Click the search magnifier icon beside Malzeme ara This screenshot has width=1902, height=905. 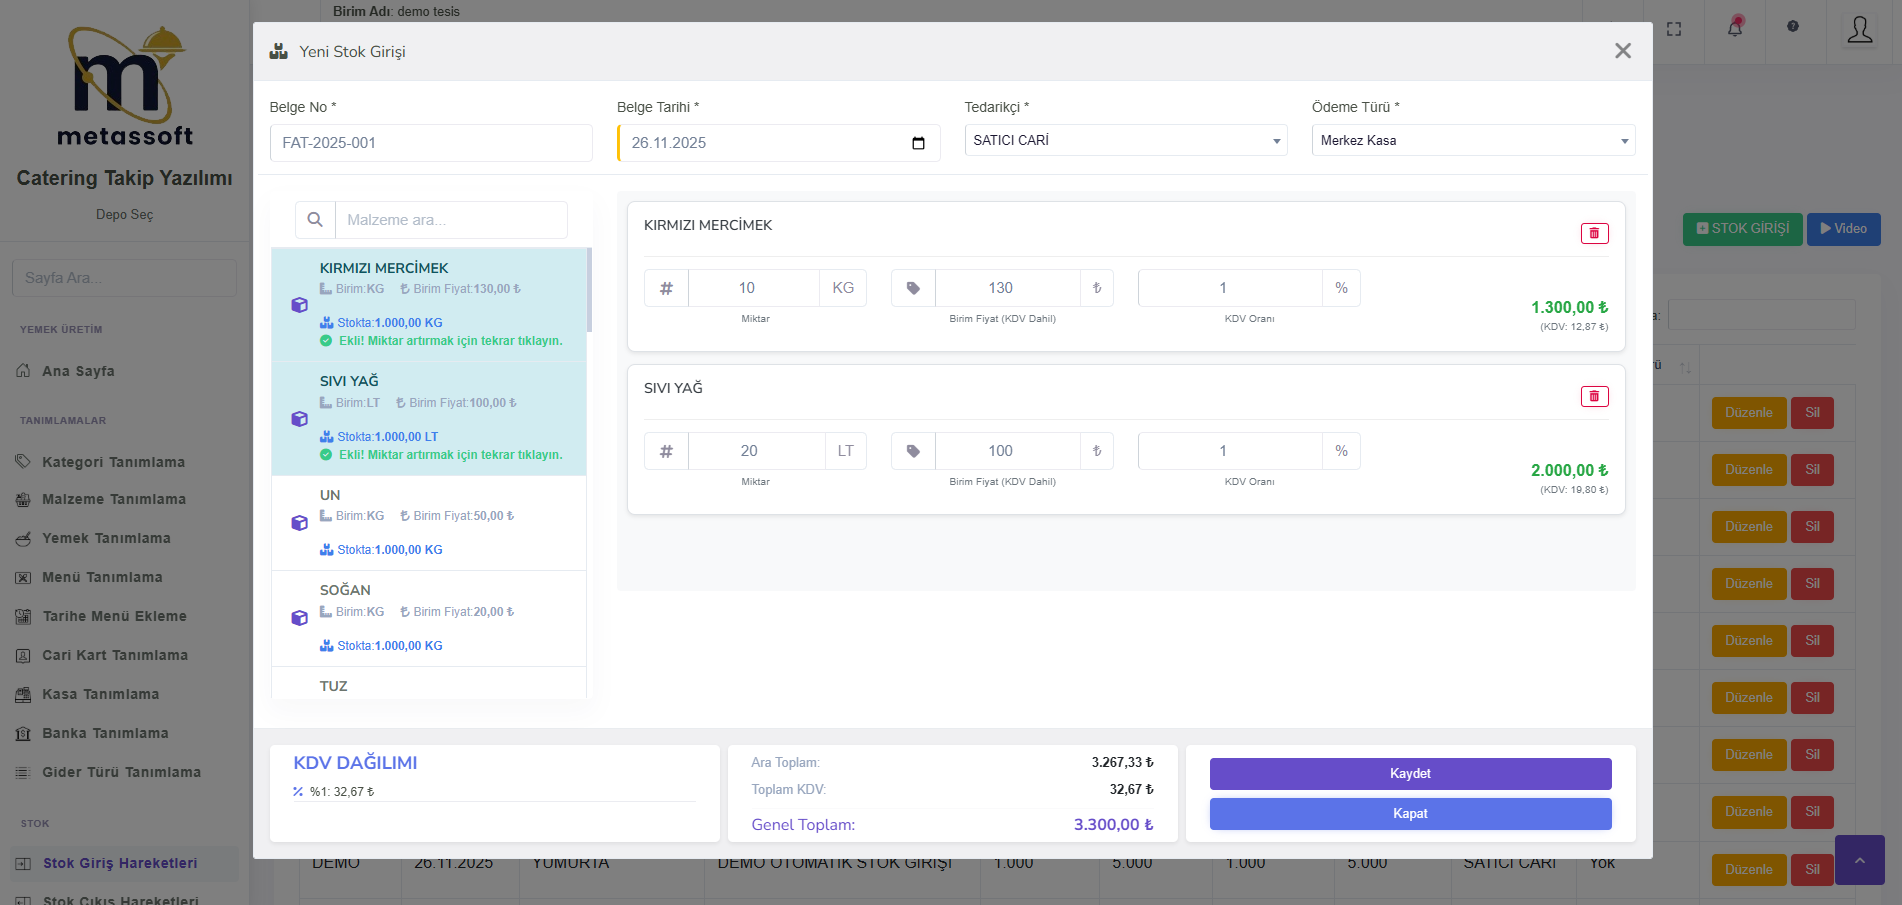315,220
